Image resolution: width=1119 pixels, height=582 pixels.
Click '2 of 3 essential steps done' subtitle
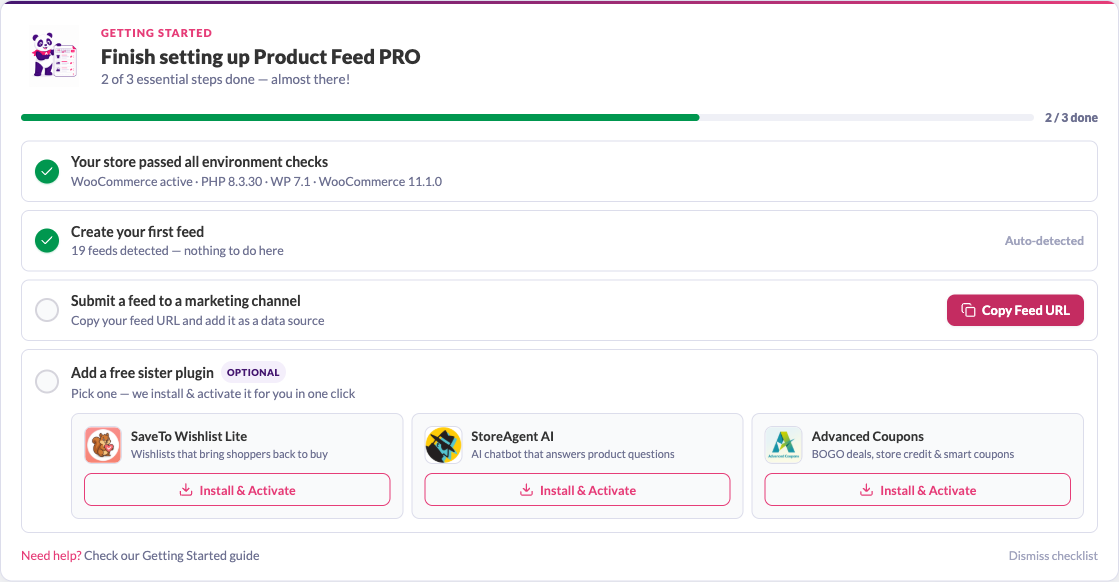pyautogui.click(x=226, y=79)
